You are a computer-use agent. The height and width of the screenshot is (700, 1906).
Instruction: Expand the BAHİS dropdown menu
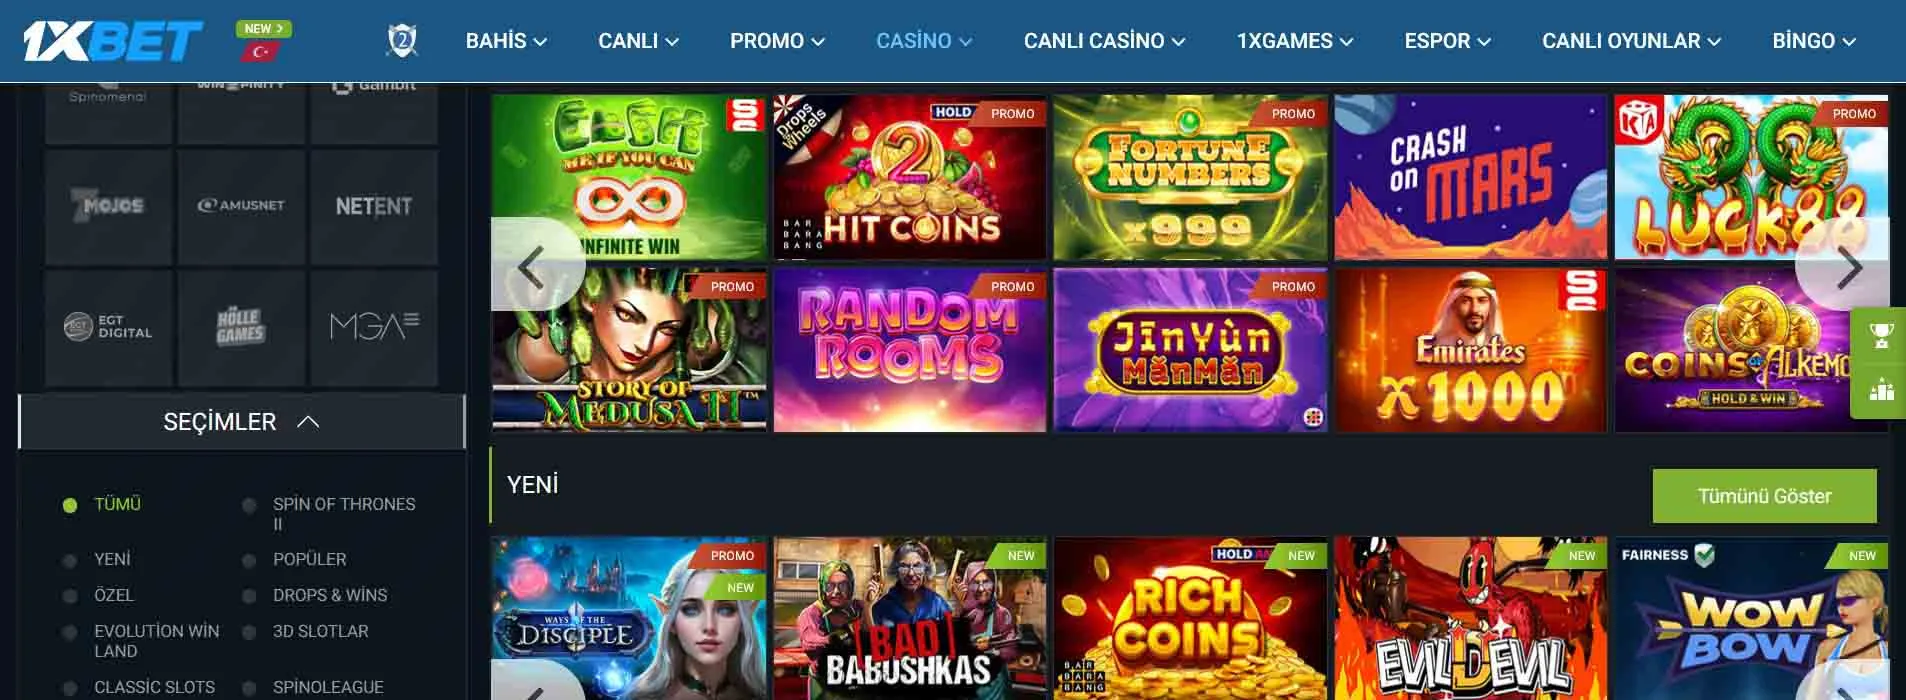coord(506,41)
